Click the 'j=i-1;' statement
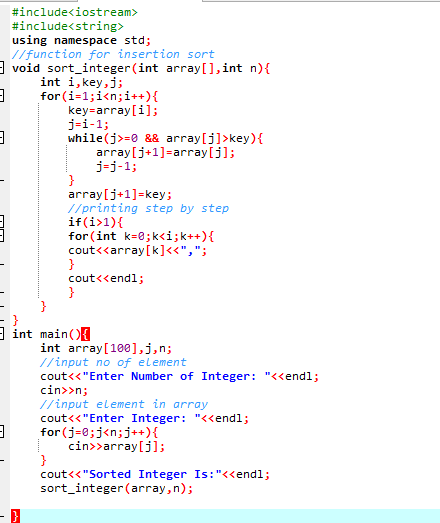The width and height of the screenshot is (440, 523). 88,124
